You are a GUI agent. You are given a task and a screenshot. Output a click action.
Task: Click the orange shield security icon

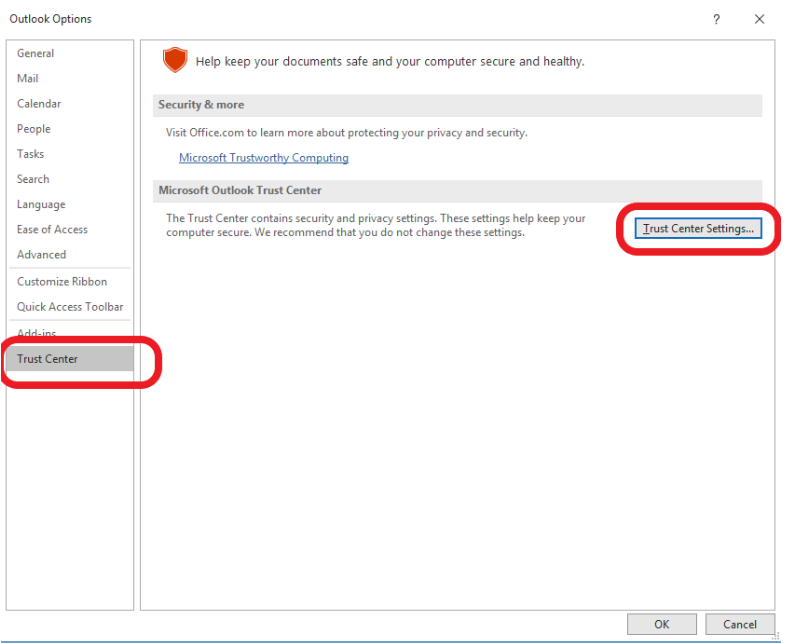click(x=175, y=60)
